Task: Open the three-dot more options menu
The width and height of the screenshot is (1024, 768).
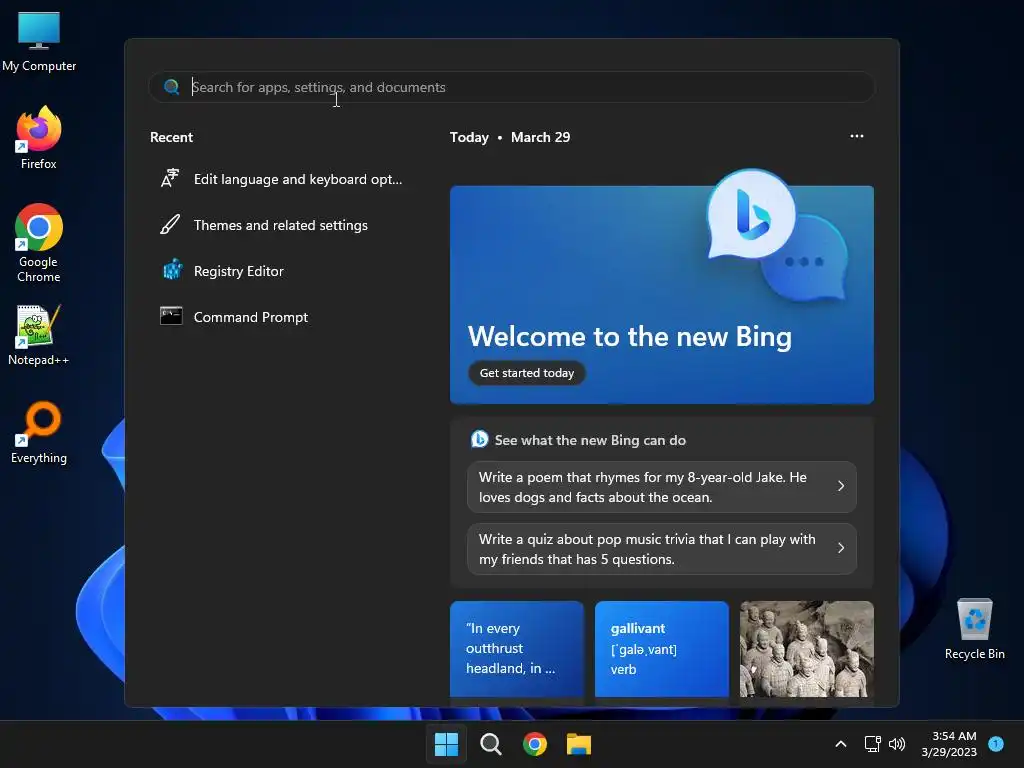Action: click(857, 136)
